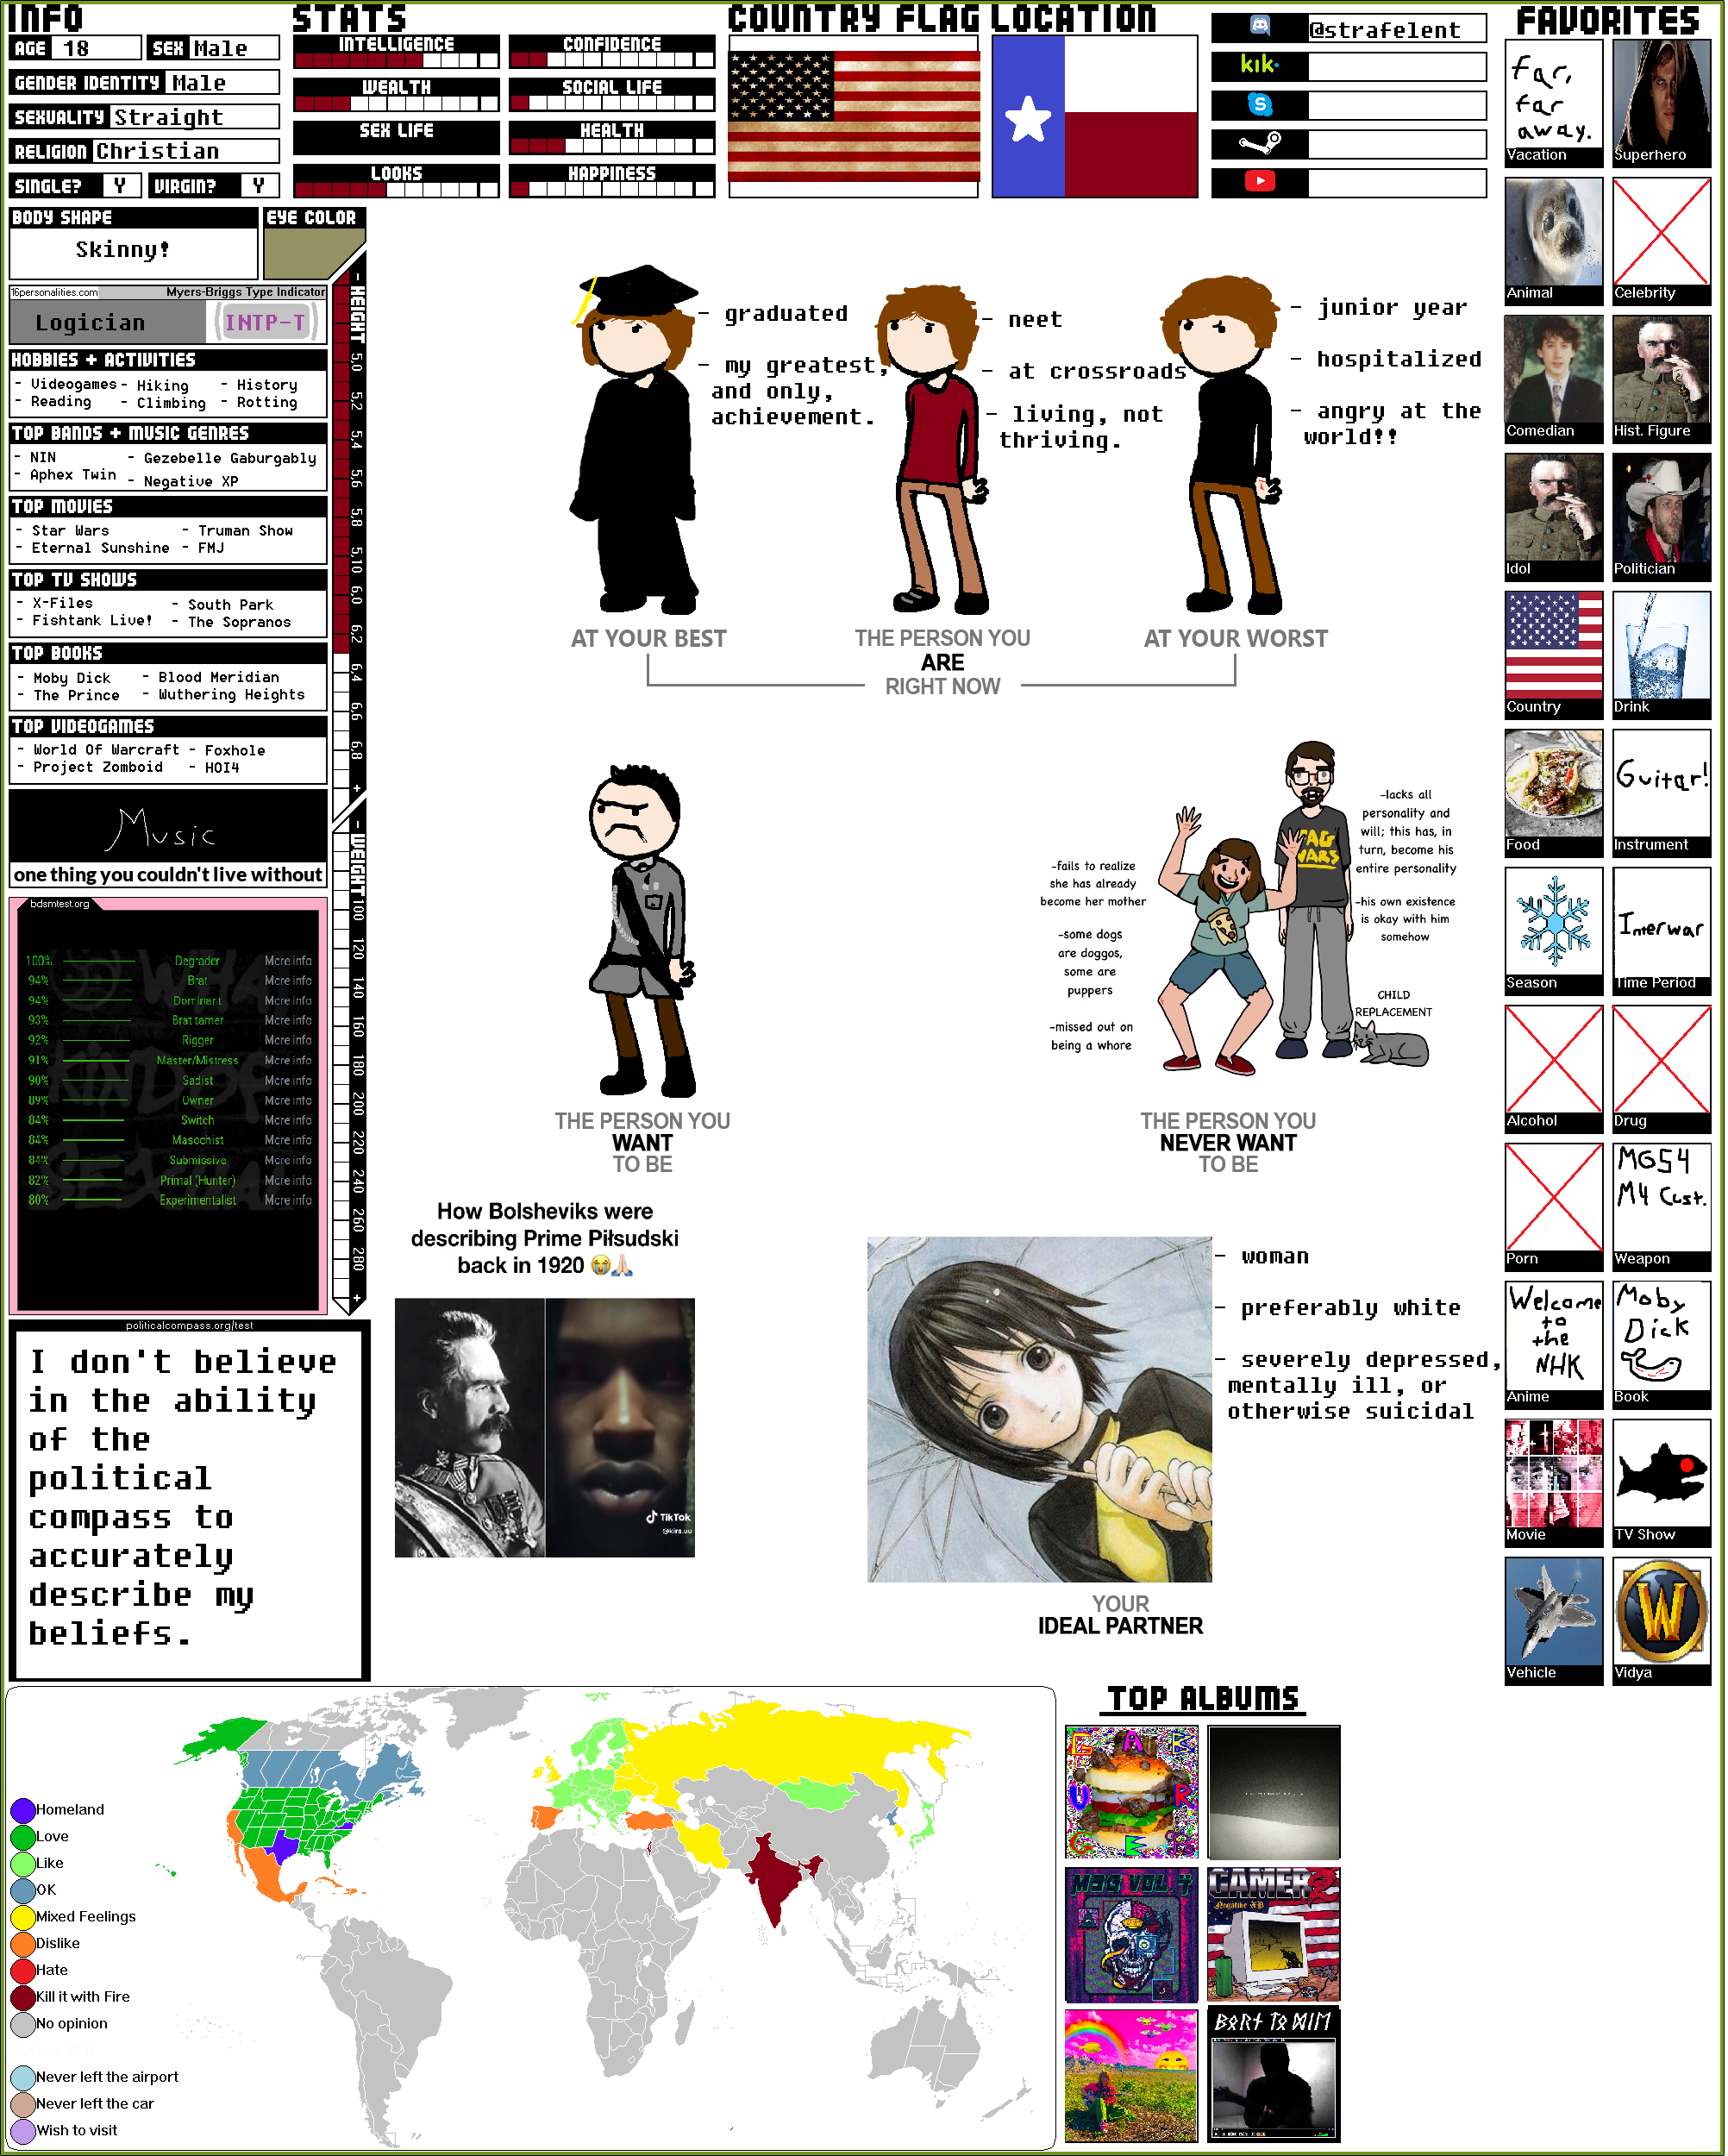Select the snowflake Season favorite
Screen dimensions: 1728x2156
(1555, 921)
